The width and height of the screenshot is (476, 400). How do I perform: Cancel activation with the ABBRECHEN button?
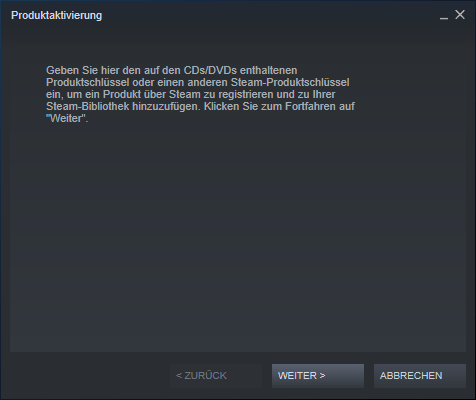(x=420, y=376)
